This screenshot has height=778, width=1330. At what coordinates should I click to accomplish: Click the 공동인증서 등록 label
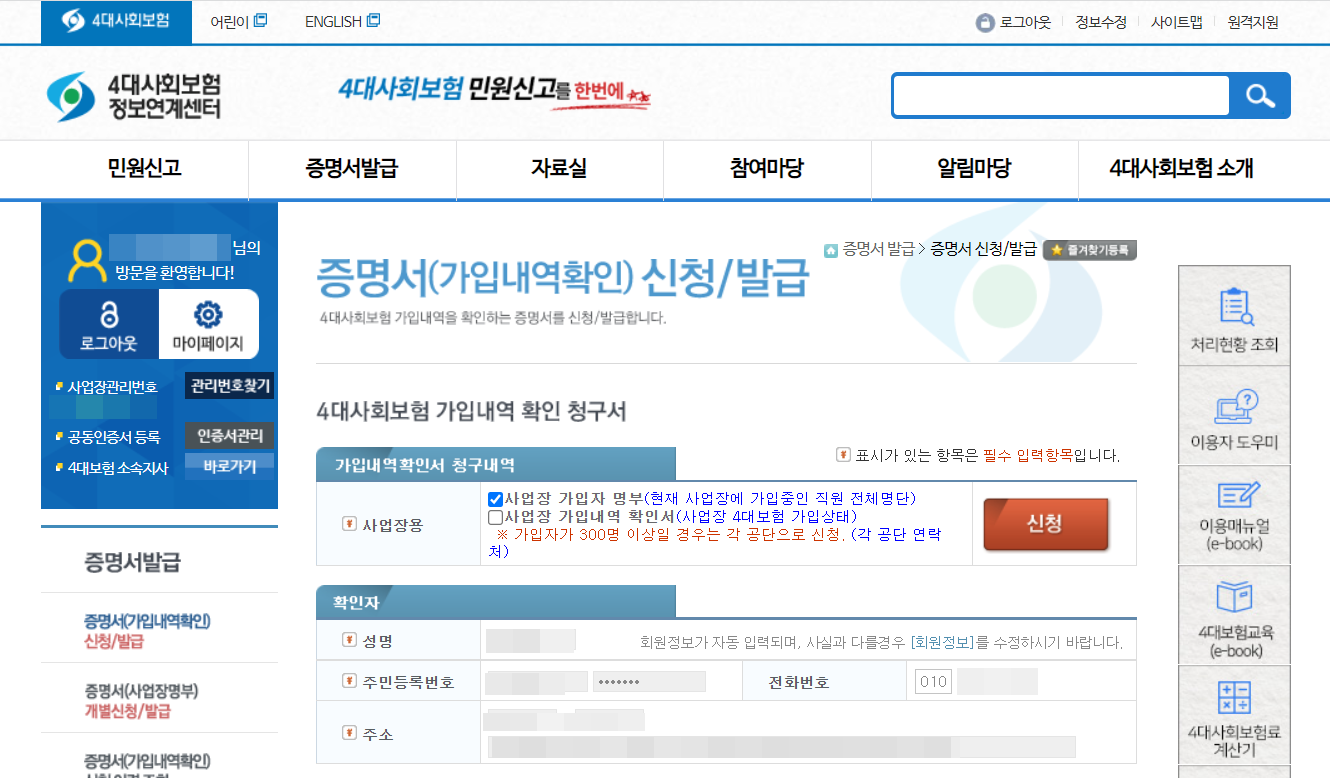[114, 437]
